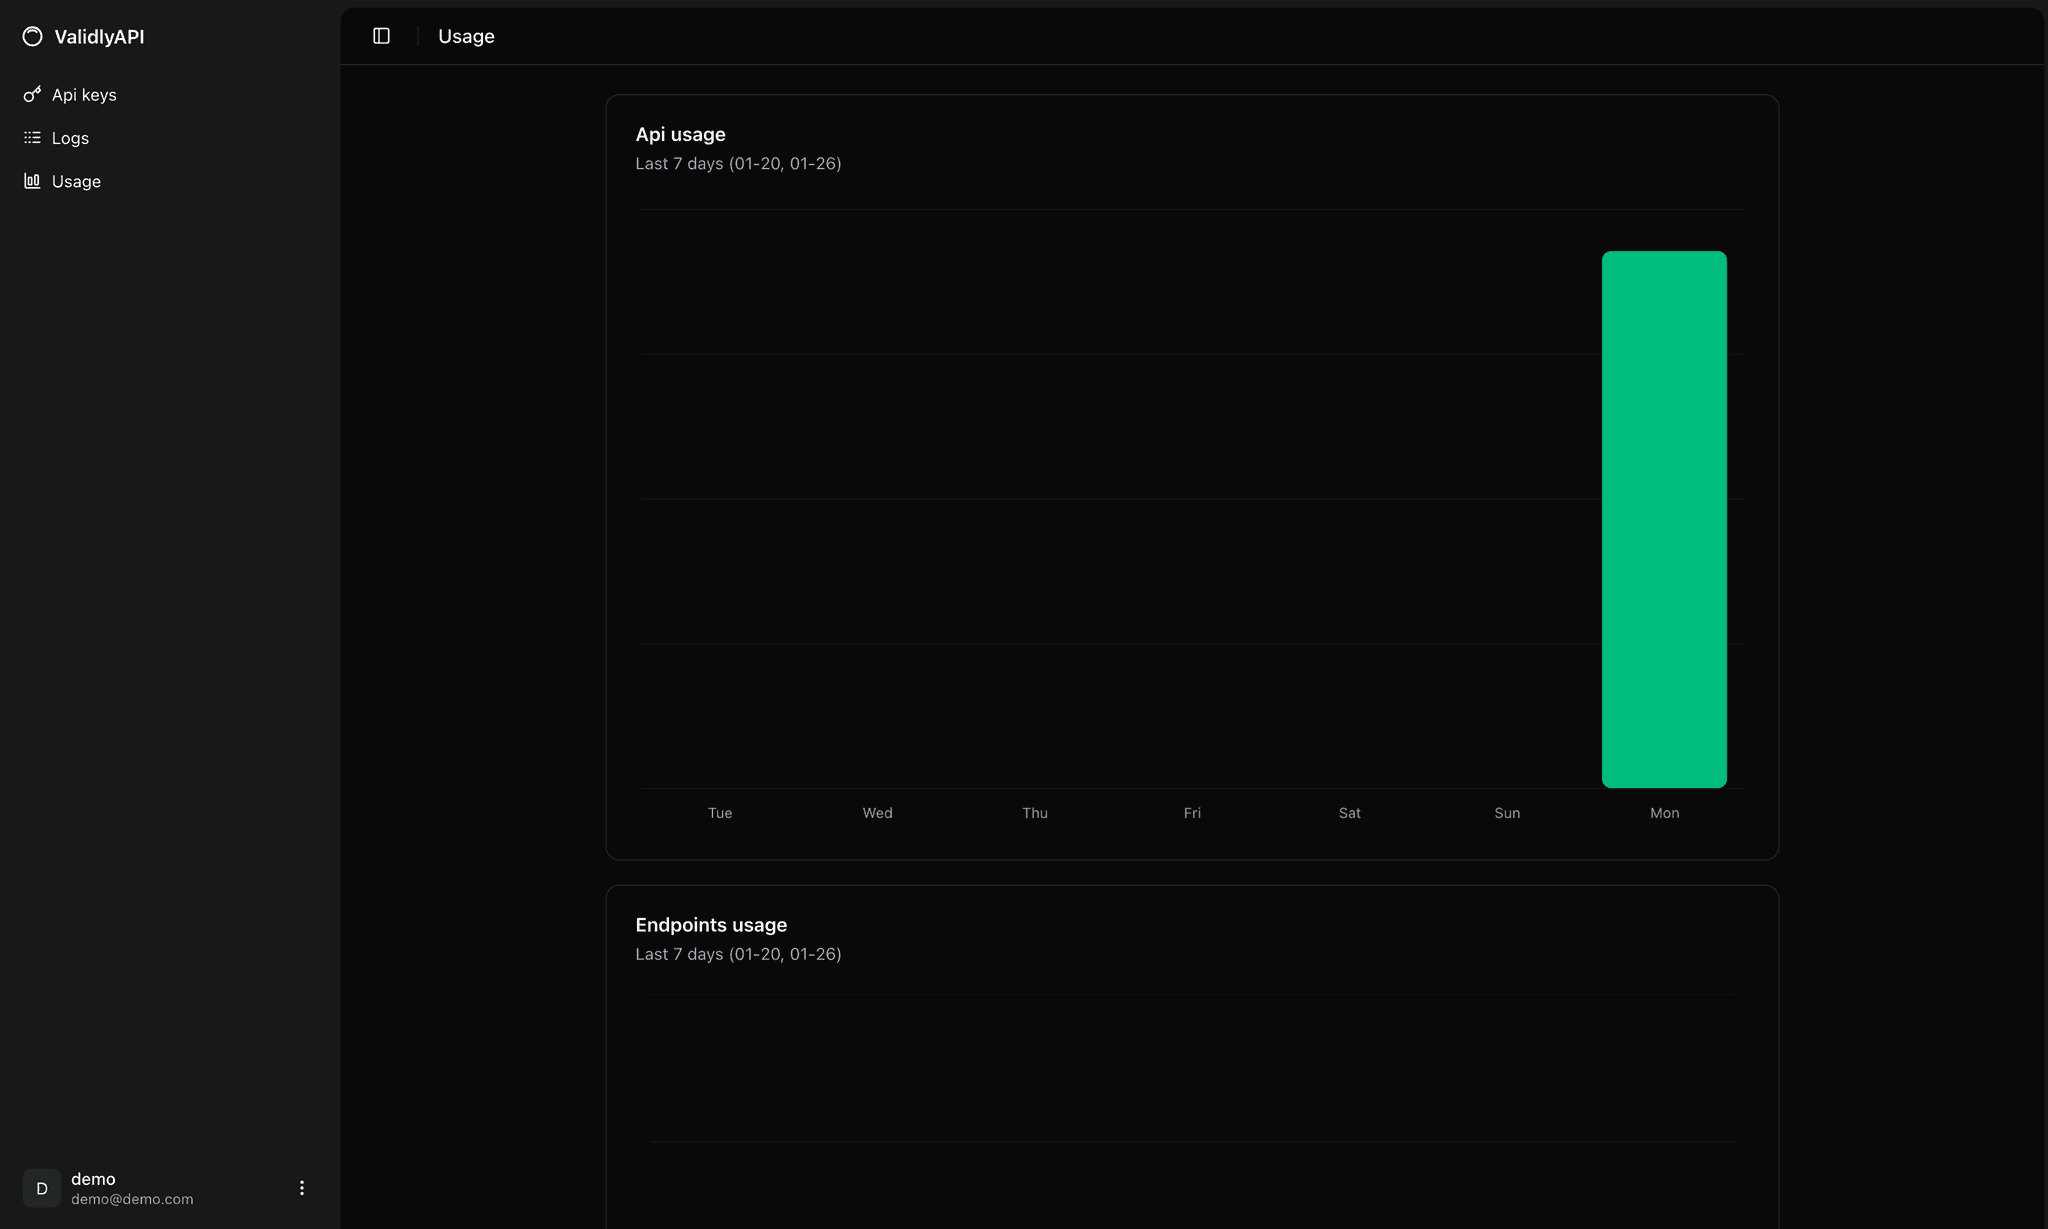
Task: Select the Usage sidebar item
Action: point(76,181)
